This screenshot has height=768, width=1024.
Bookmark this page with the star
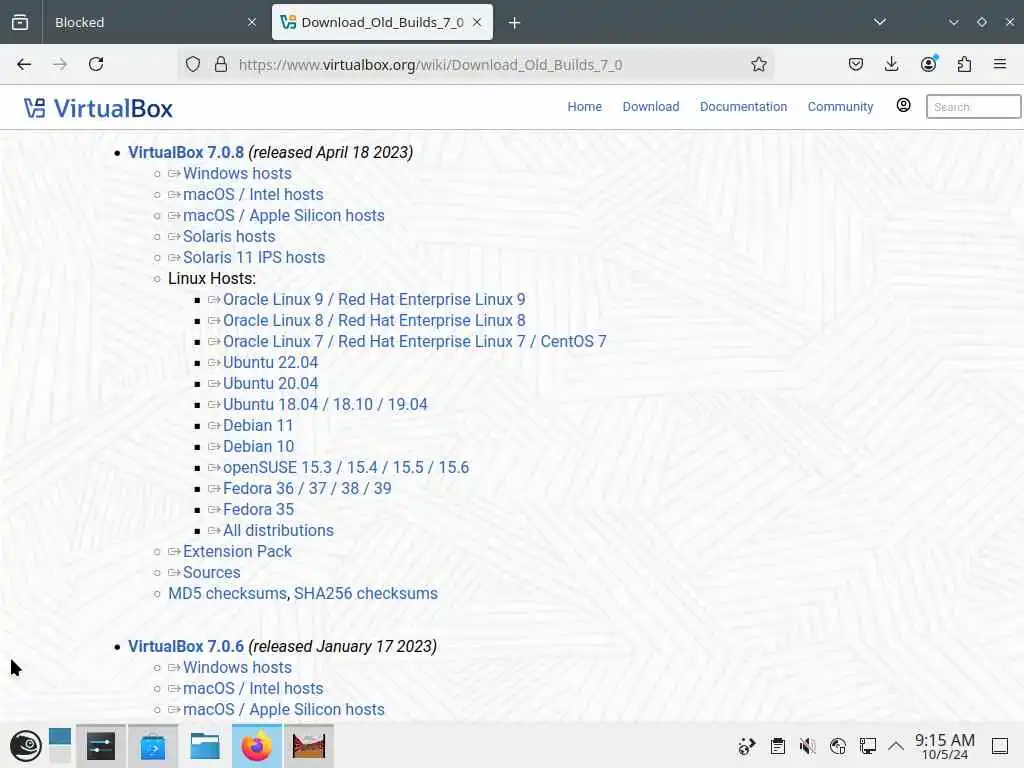tap(758, 64)
